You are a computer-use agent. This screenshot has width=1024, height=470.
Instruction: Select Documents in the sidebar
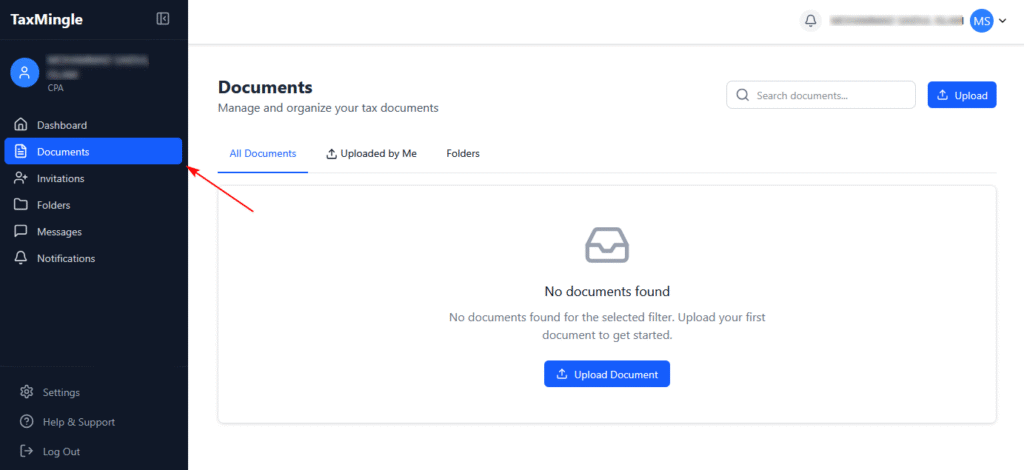pyautogui.click(x=62, y=152)
